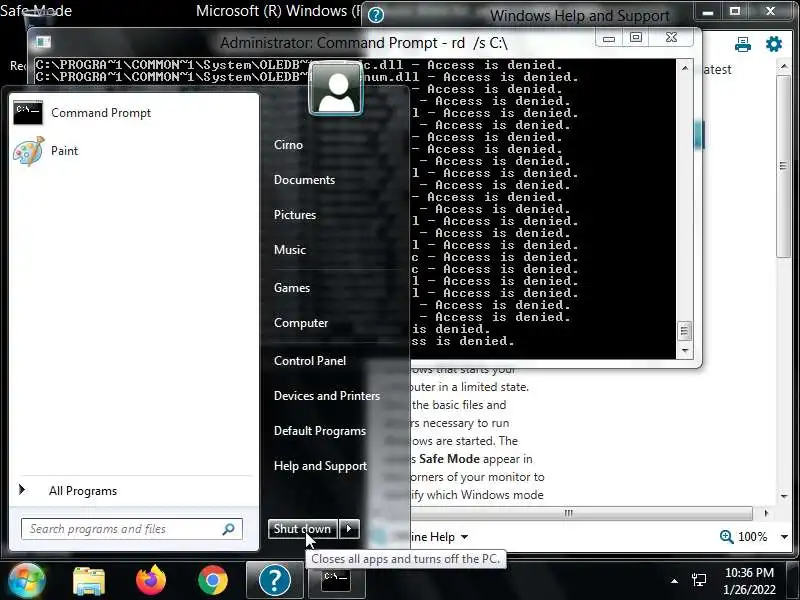
Task: Open Control Panel
Action: pyautogui.click(x=310, y=361)
